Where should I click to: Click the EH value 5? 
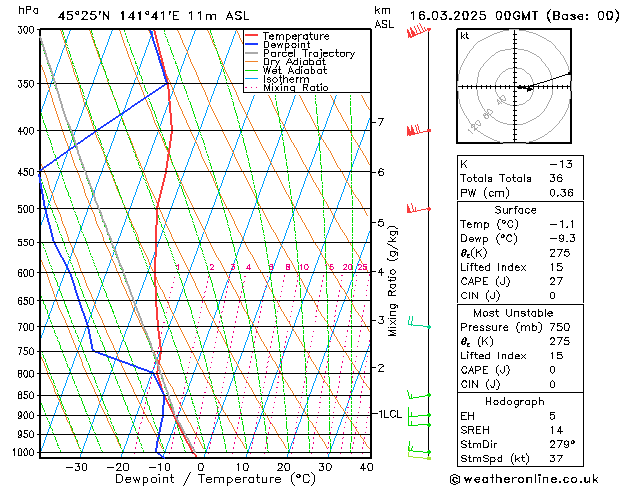pos(552,416)
